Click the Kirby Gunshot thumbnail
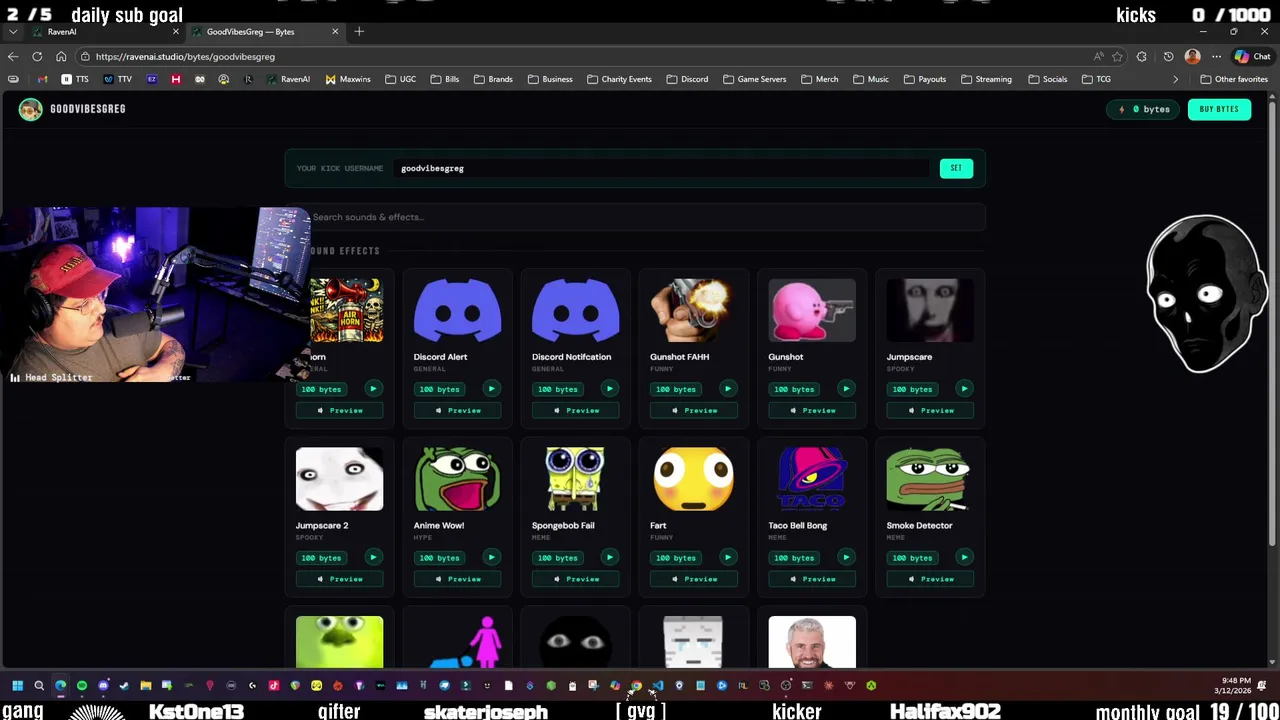1280x720 pixels. click(811, 311)
